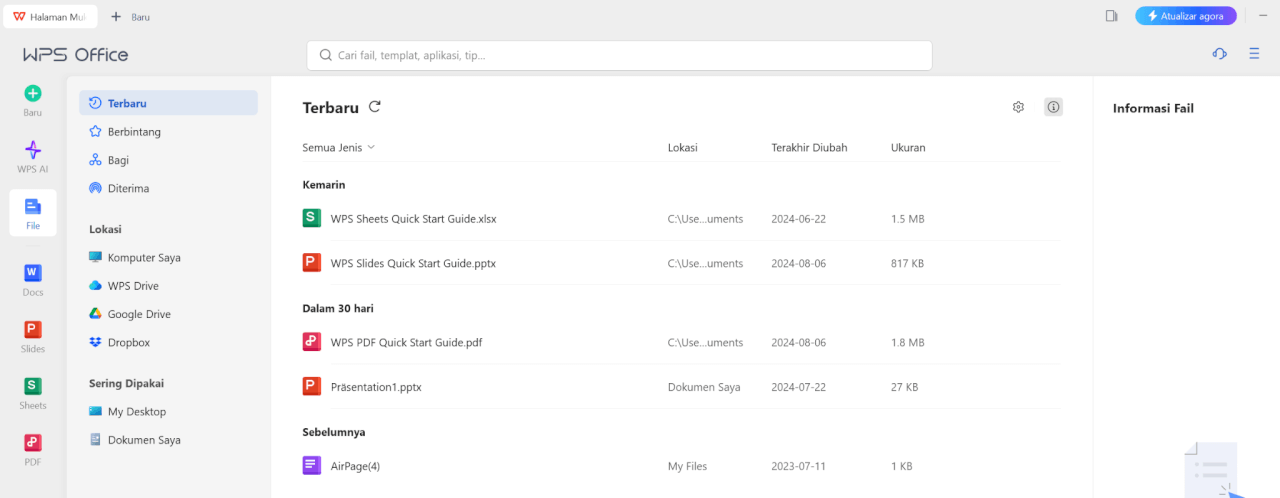Expand the Semua Jenis filter dropdown
The image size is (1280, 498).
pos(339,148)
